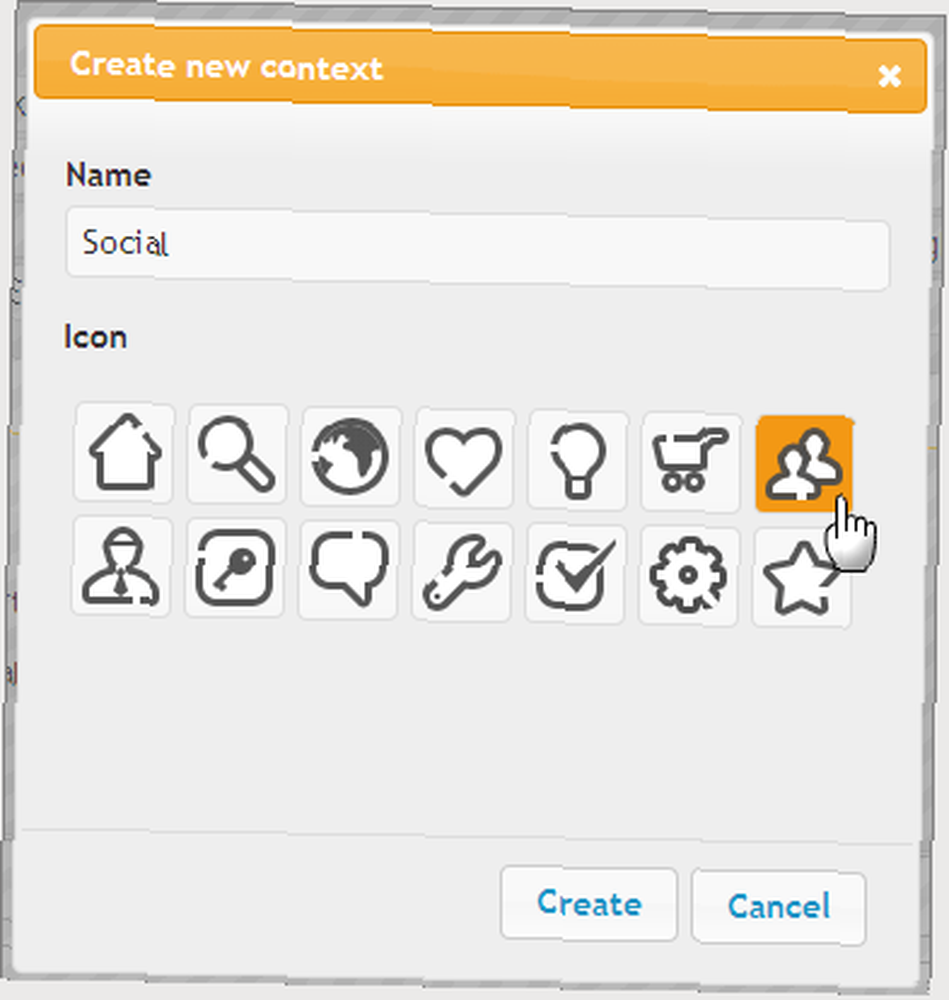Choose the magnifying glass search icon
This screenshot has width=949, height=1000.
tap(238, 454)
